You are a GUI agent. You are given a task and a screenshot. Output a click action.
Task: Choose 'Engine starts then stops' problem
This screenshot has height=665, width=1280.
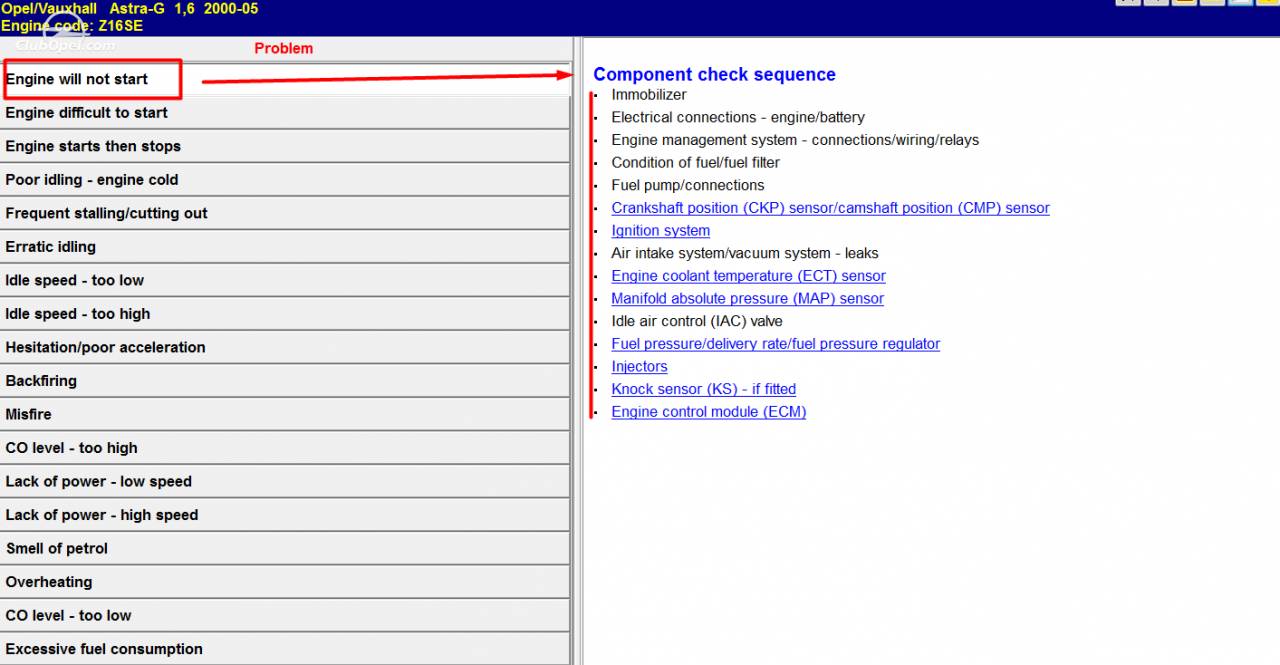coord(285,146)
